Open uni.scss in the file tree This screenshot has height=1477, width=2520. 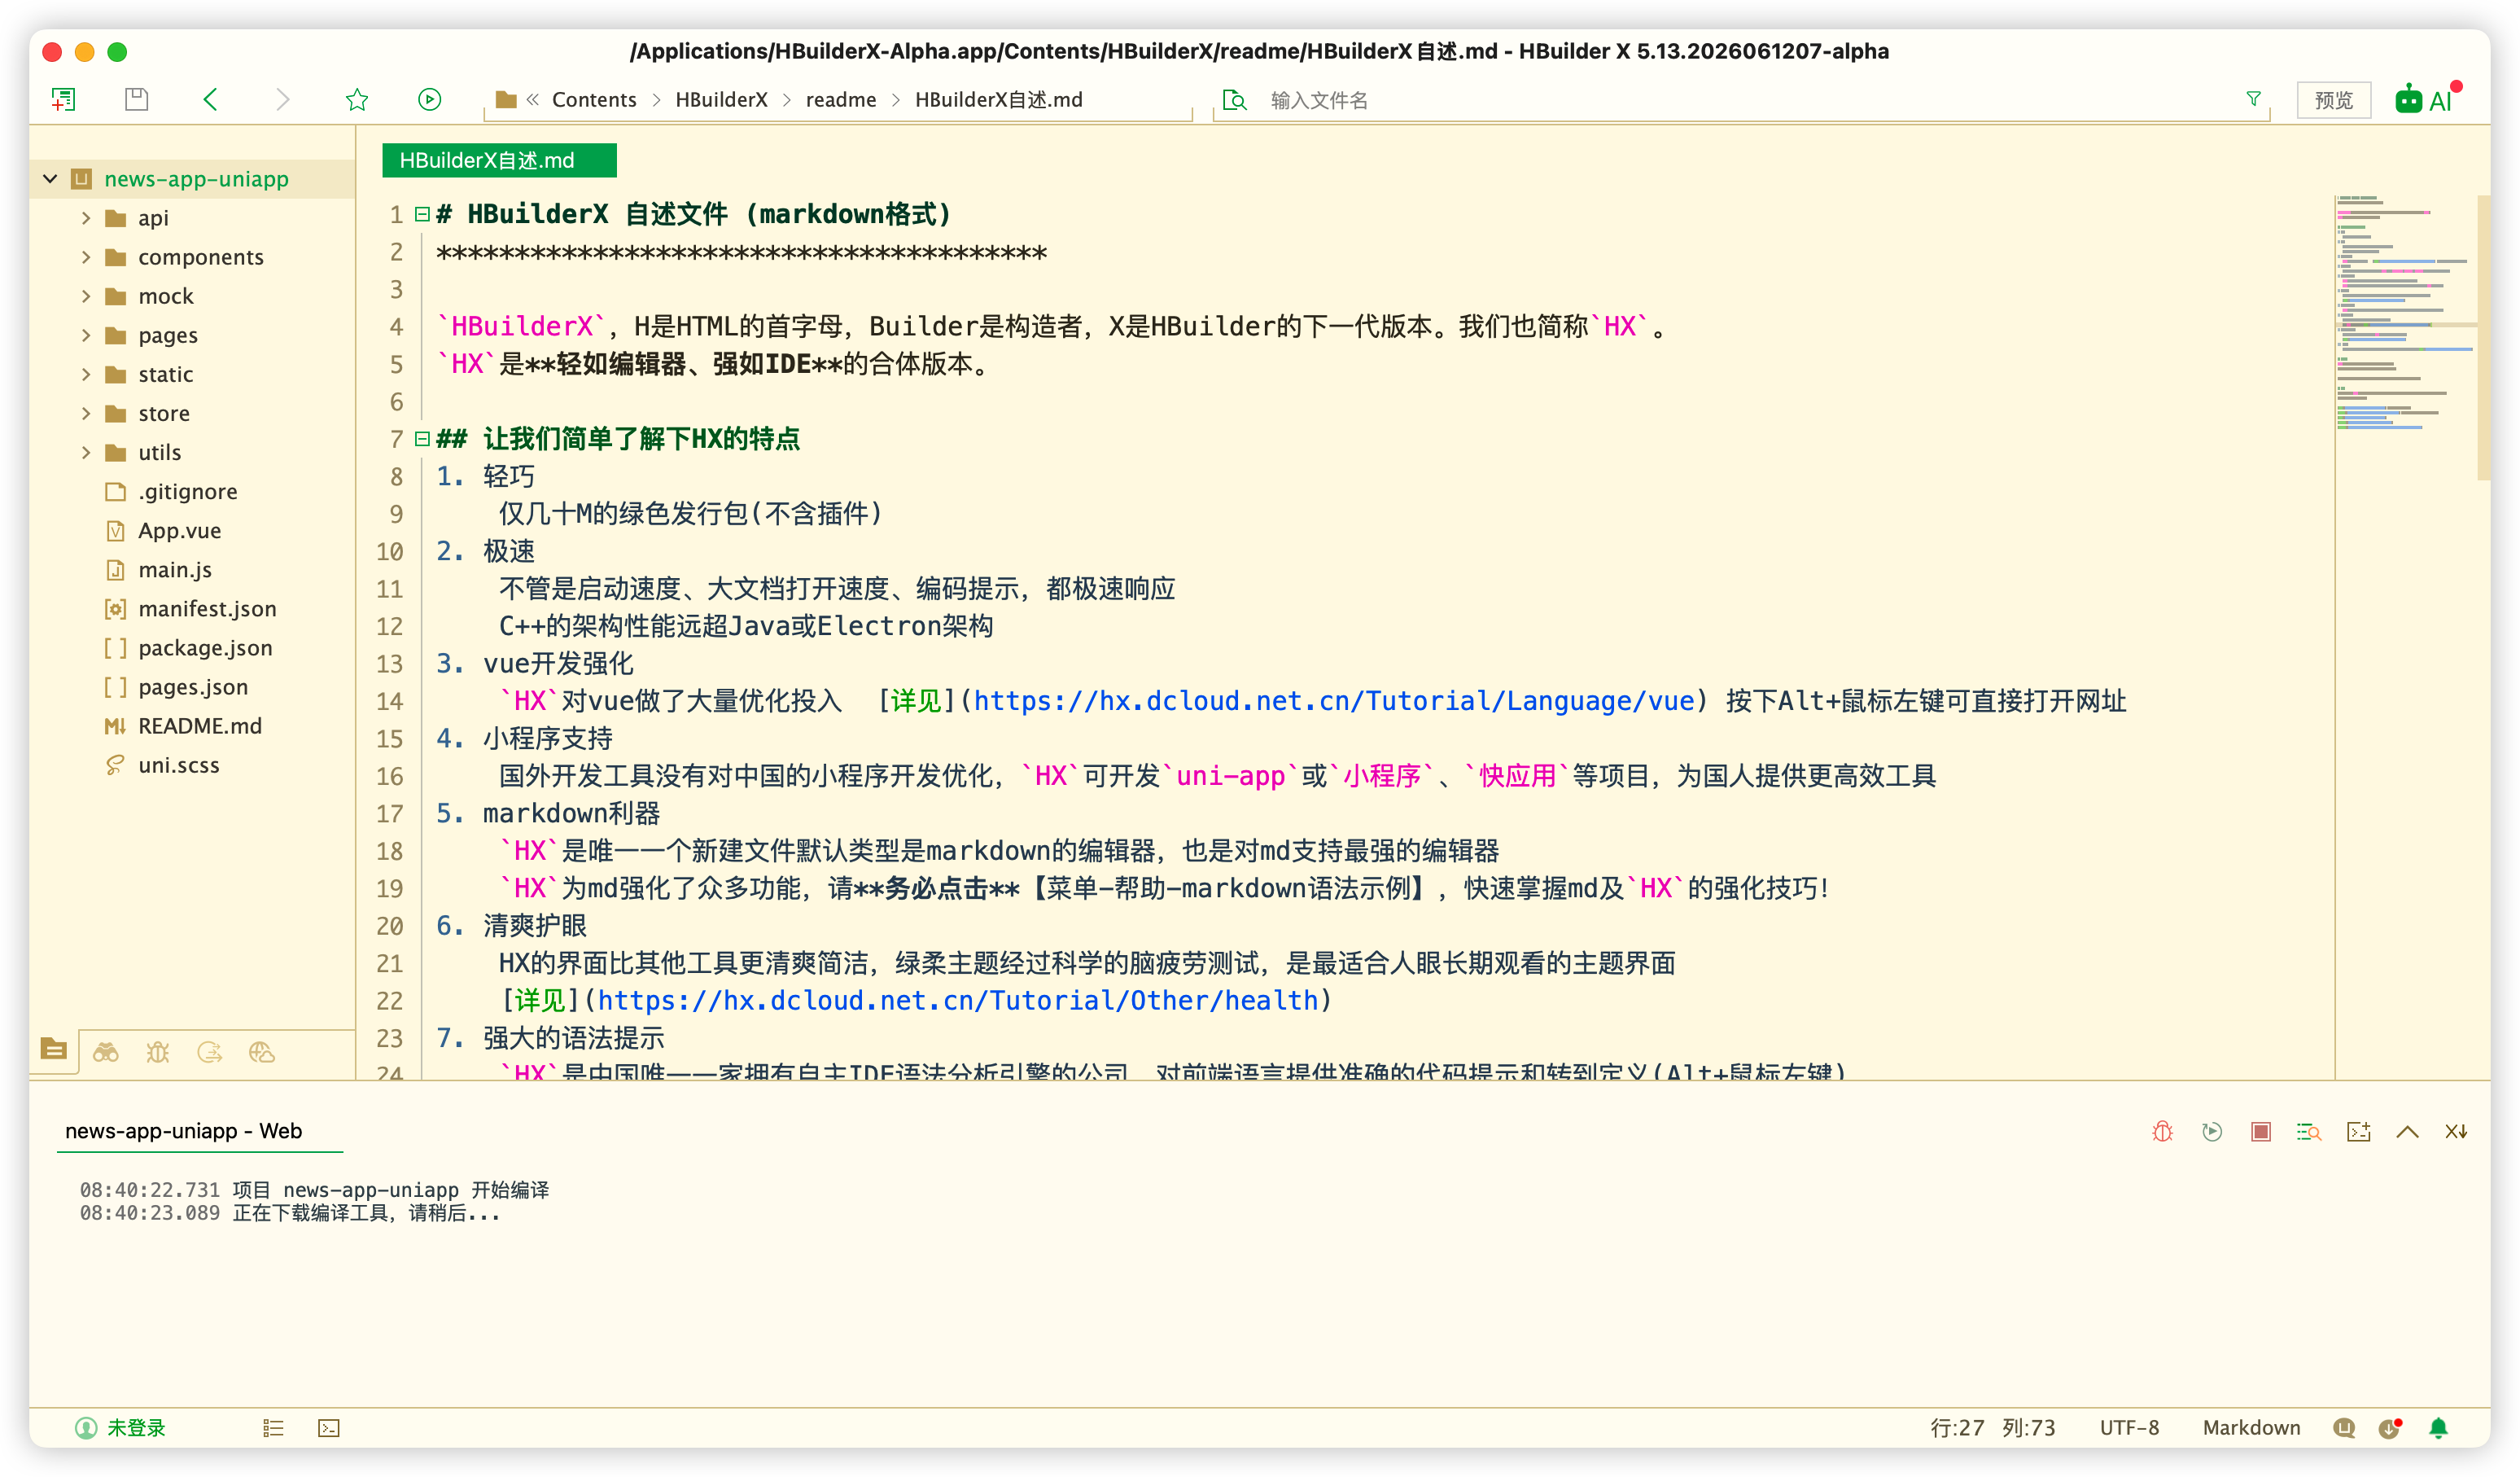179,765
